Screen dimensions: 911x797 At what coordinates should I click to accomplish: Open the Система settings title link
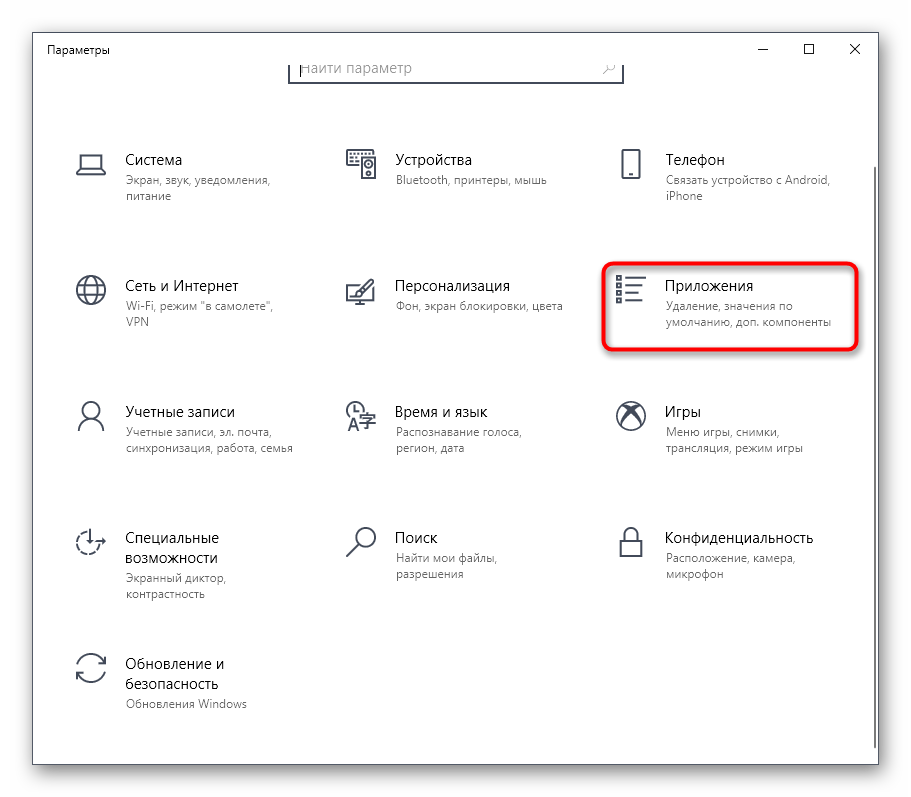pos(153,160)
